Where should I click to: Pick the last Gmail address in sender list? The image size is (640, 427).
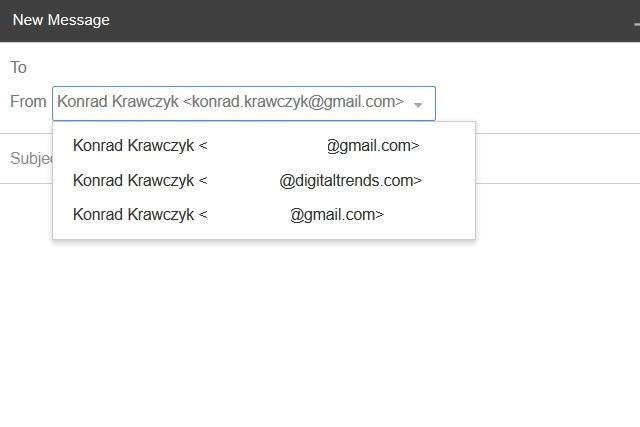(229, 215)
